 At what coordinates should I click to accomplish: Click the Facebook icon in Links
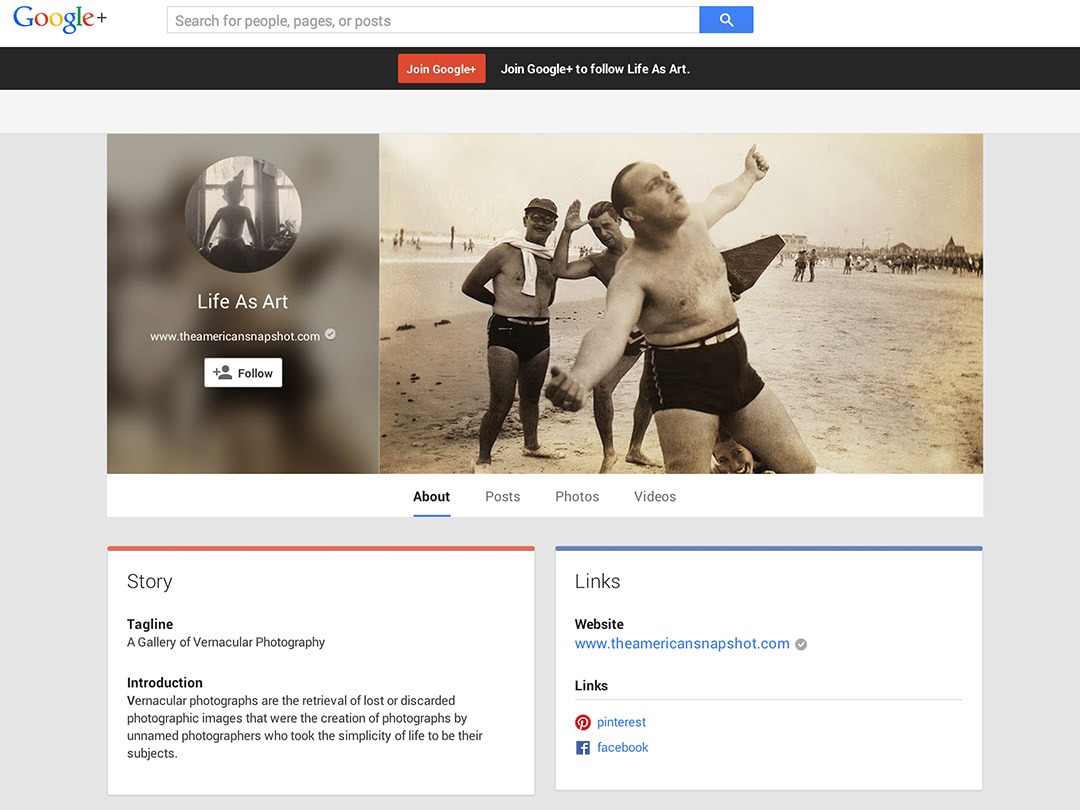coord(583,747)
